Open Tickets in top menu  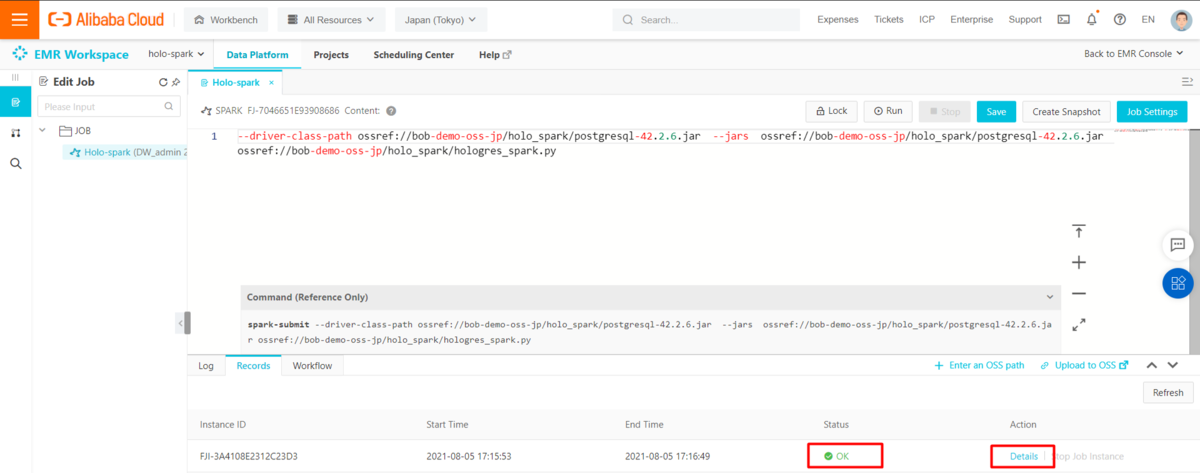(x=889, y=19)
